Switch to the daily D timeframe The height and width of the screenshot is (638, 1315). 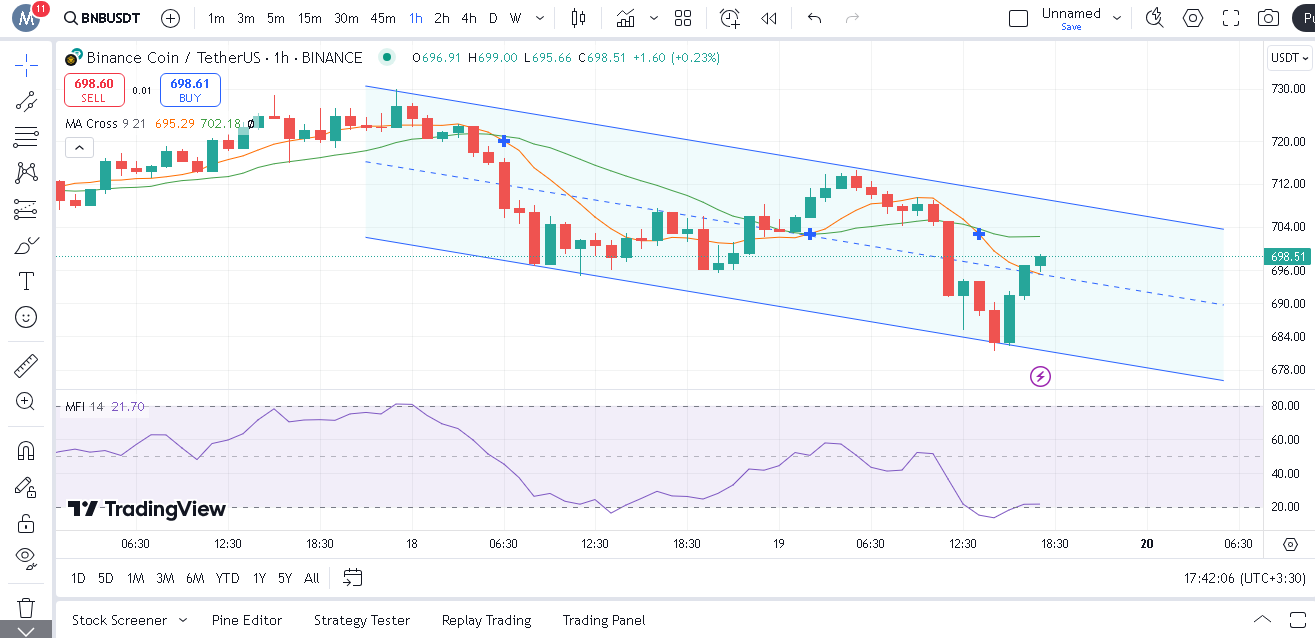(x=493, y=18)
